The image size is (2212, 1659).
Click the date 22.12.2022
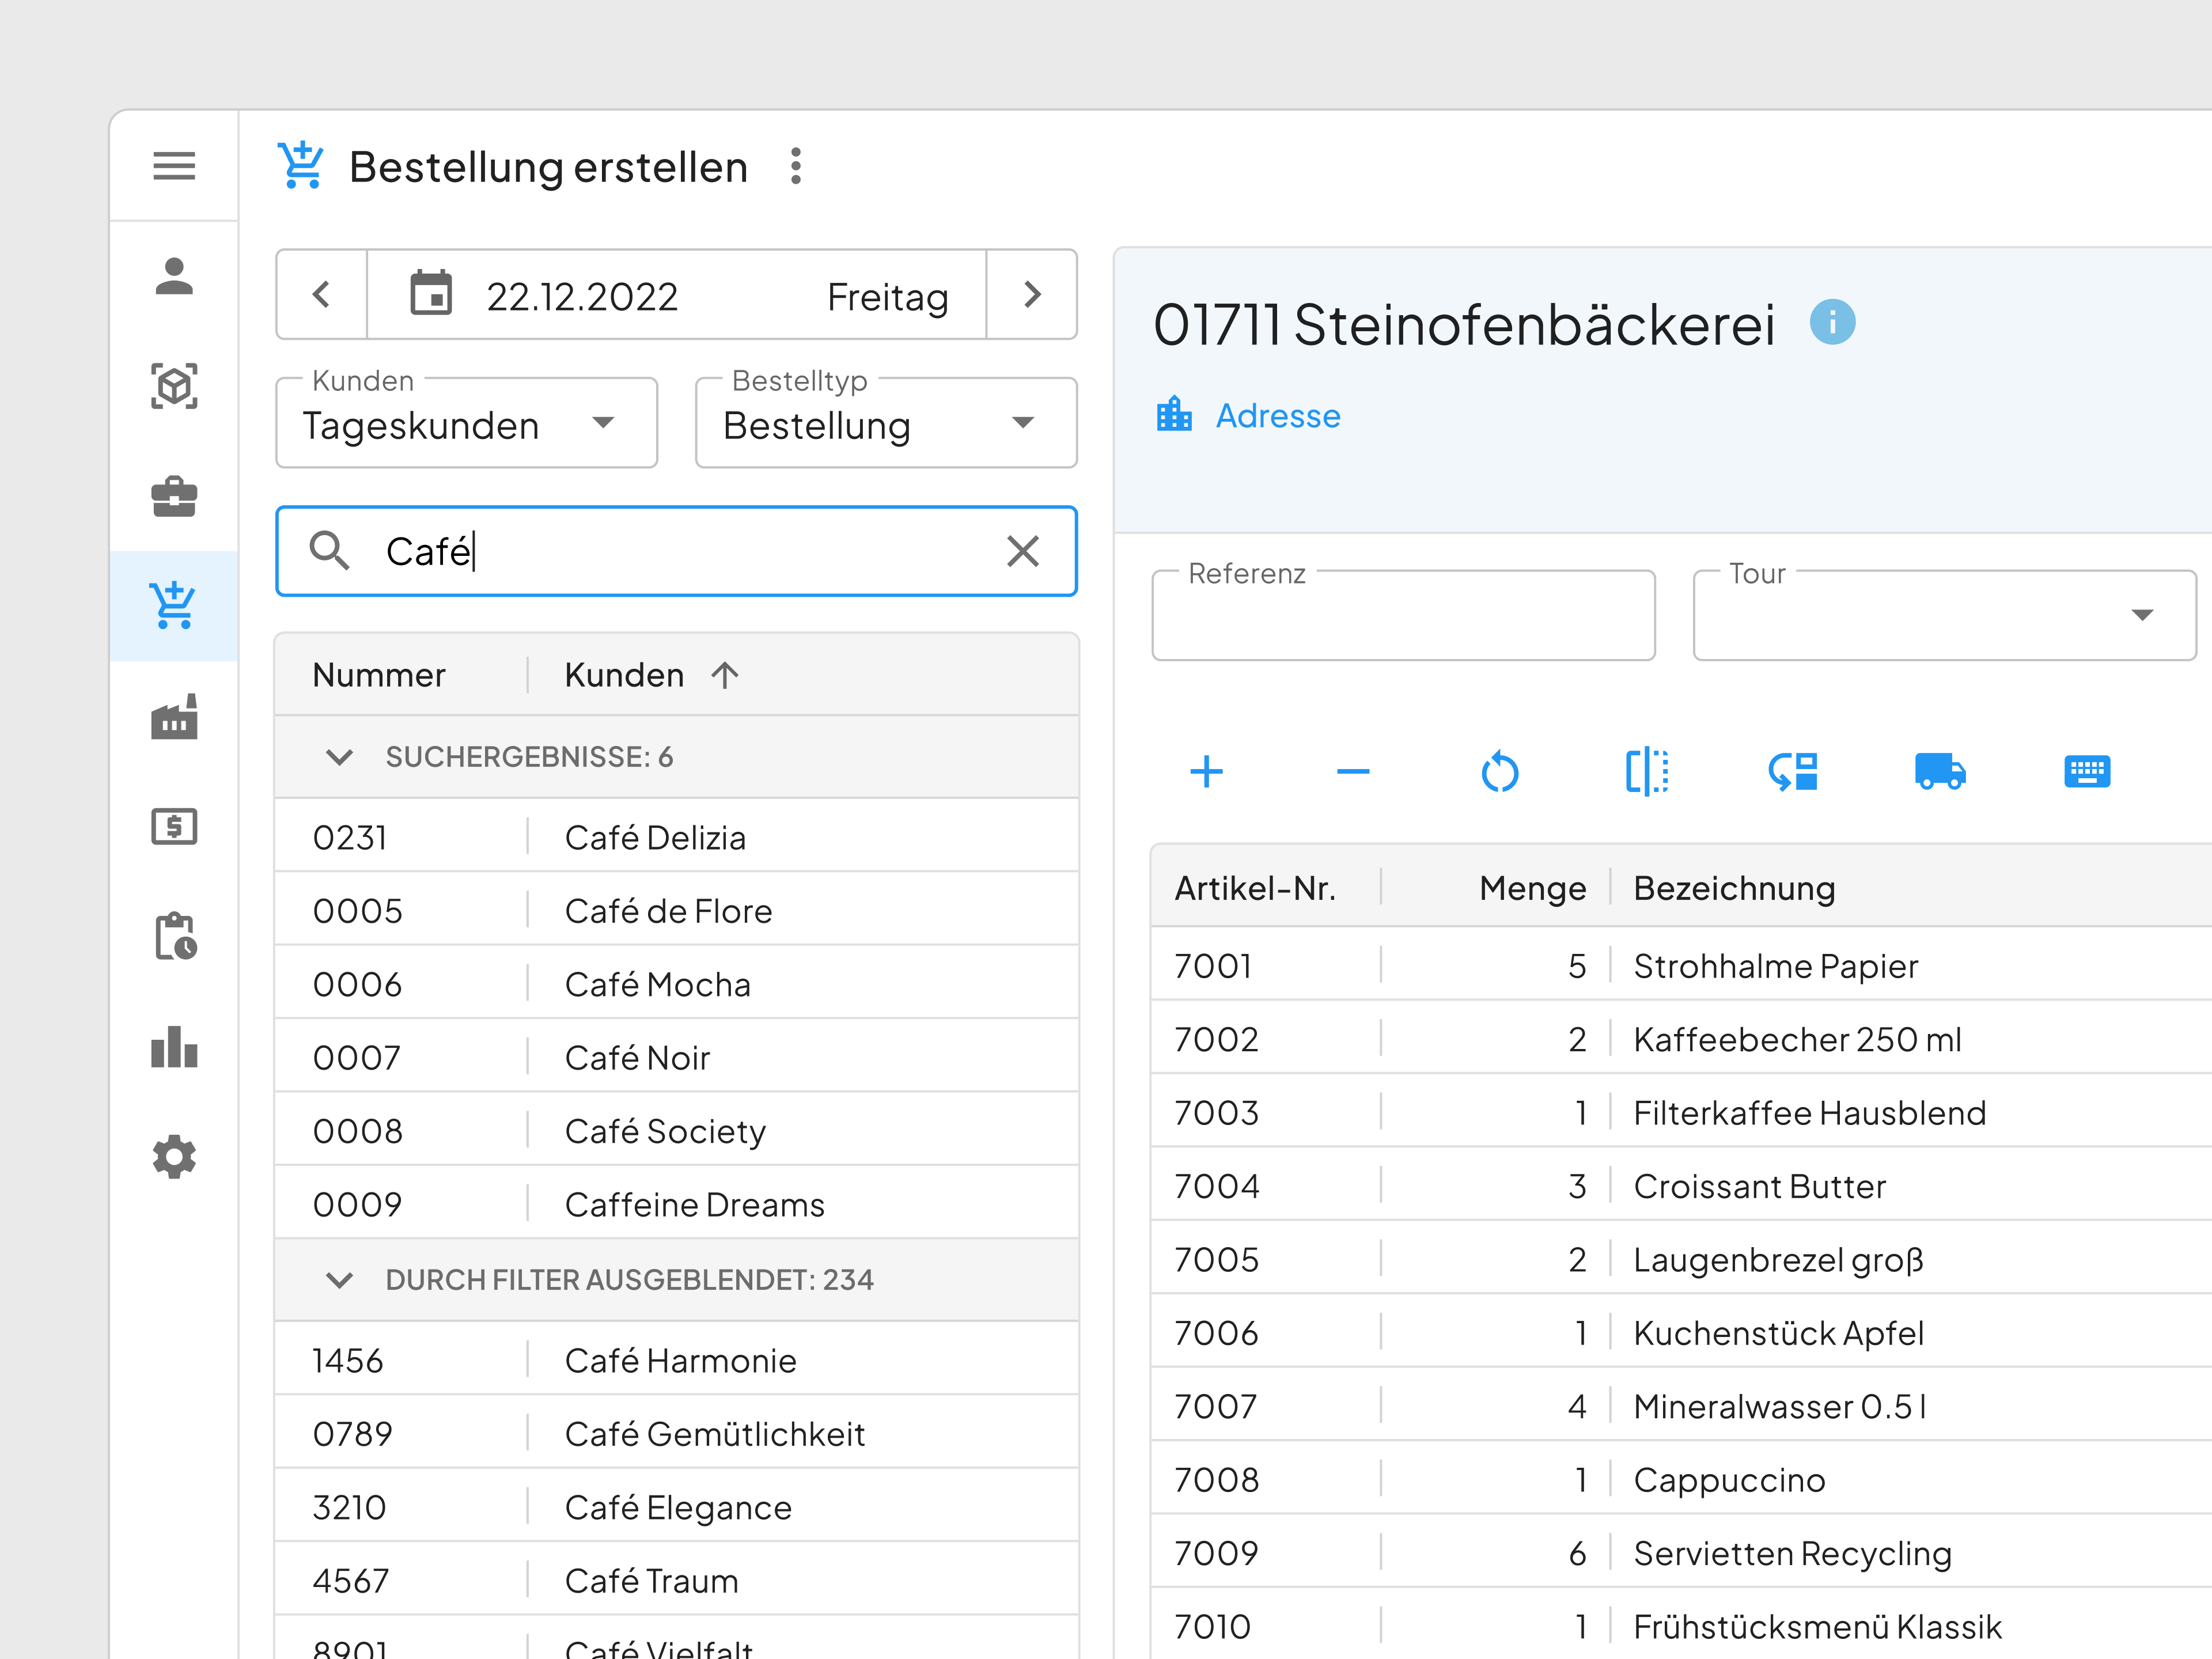[x=582, y=297]
